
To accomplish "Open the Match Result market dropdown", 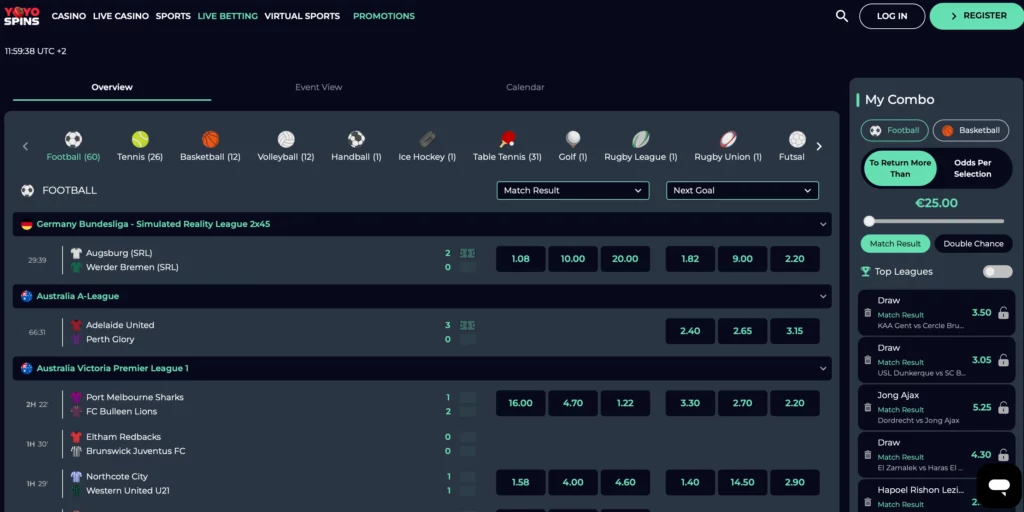I will (573, 191).
